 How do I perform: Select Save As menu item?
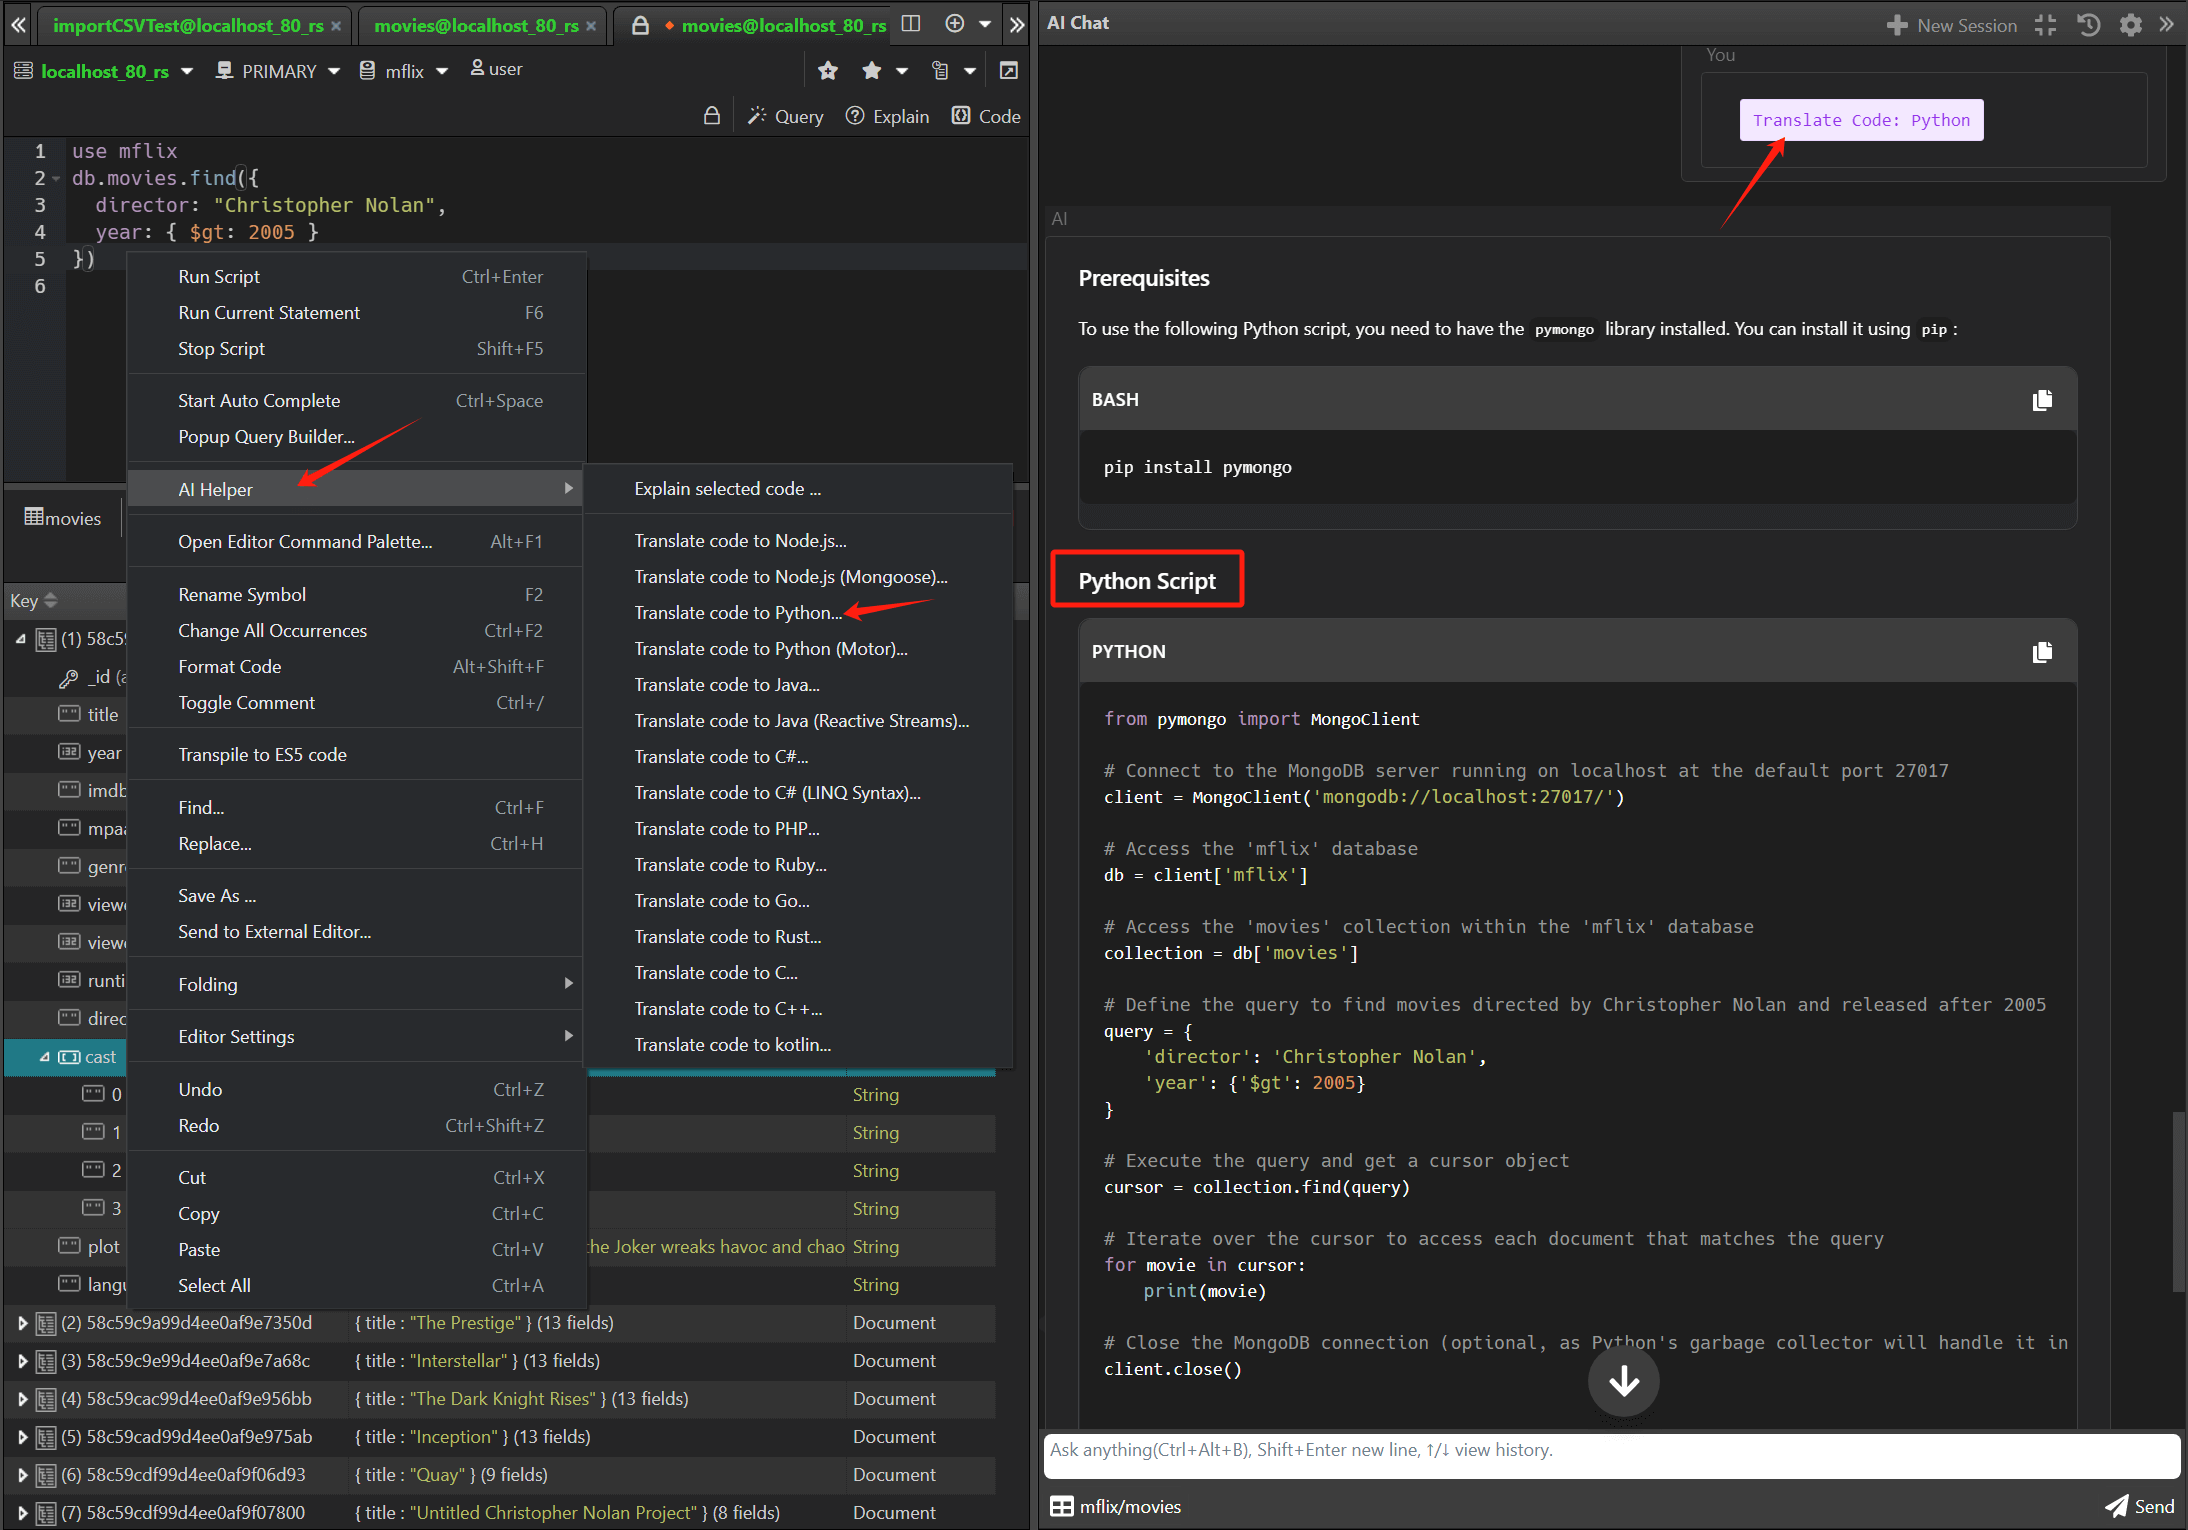point(357,896)
